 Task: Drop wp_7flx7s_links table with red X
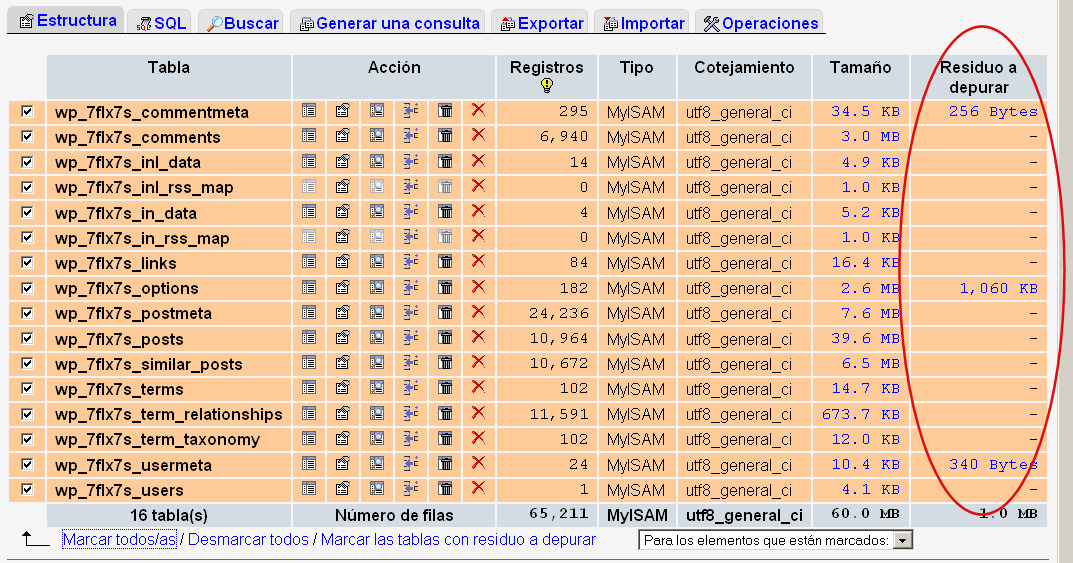(x=478, y=262)
